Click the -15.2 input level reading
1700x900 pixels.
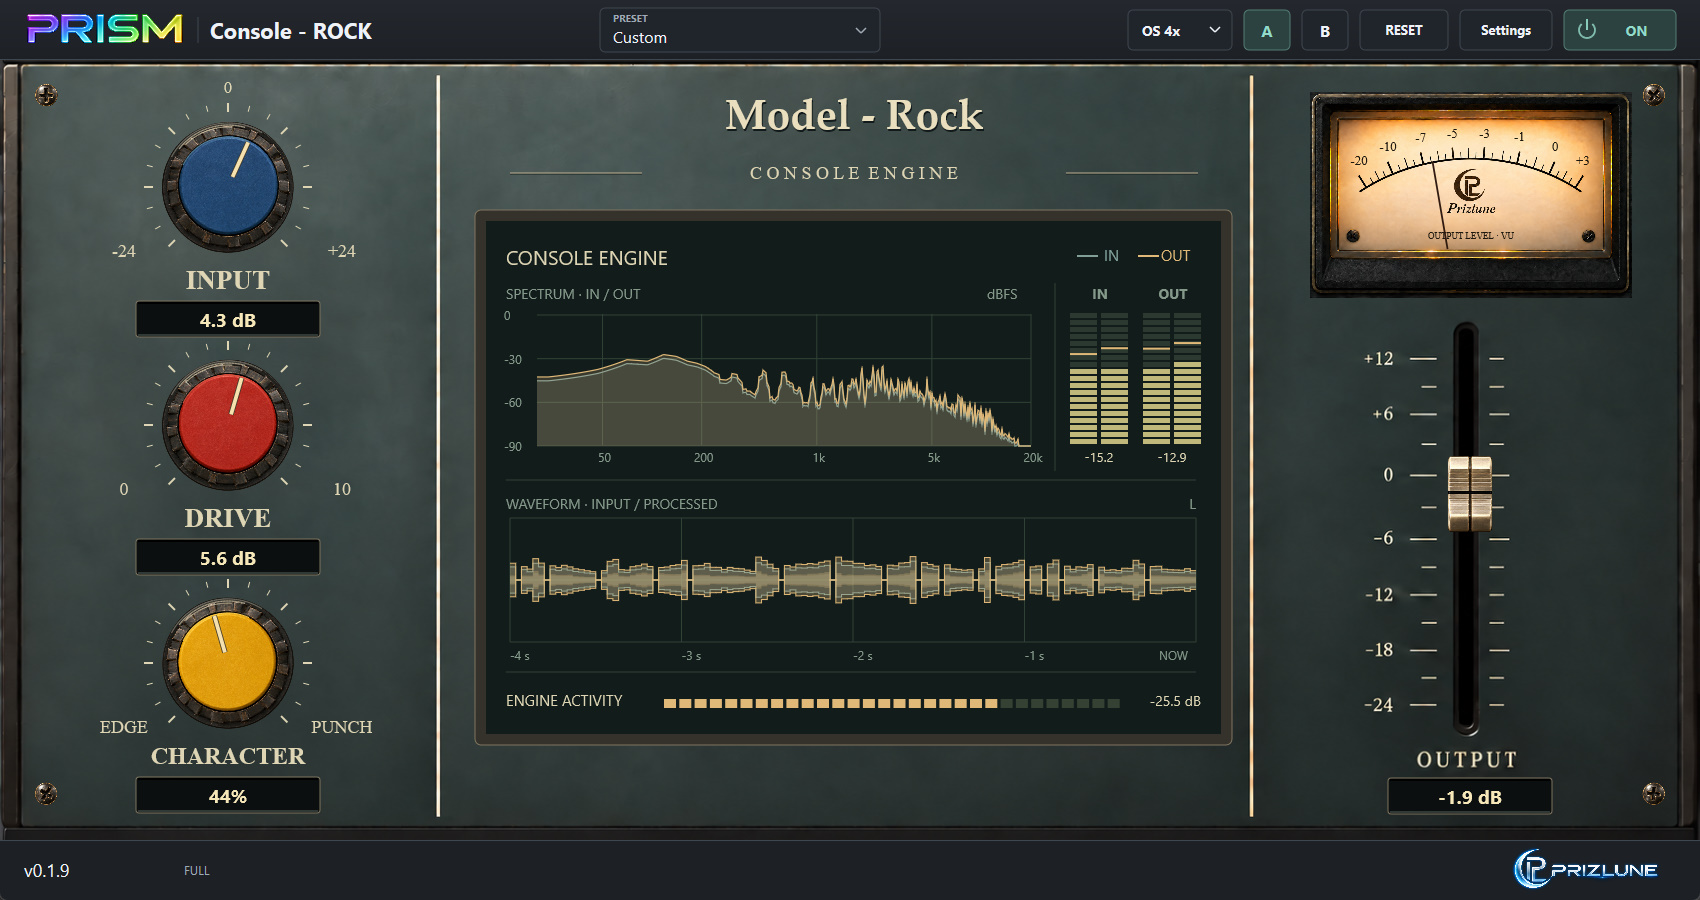click(x=1099, y=457)
